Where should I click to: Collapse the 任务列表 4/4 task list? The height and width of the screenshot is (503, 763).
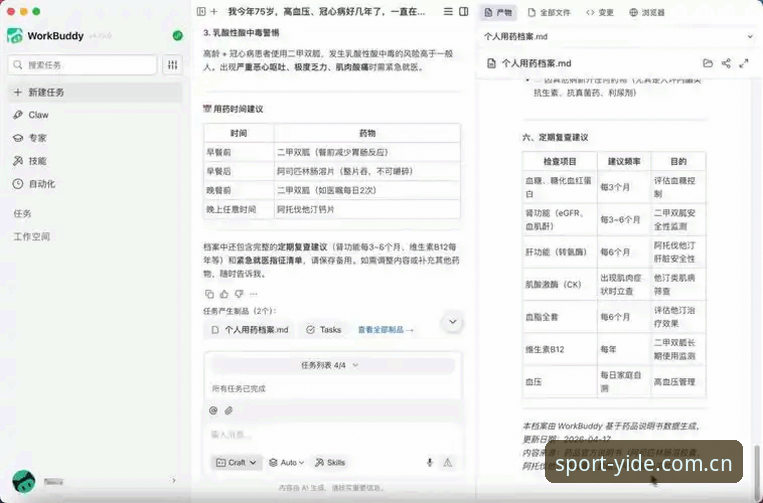click(332, 365)
